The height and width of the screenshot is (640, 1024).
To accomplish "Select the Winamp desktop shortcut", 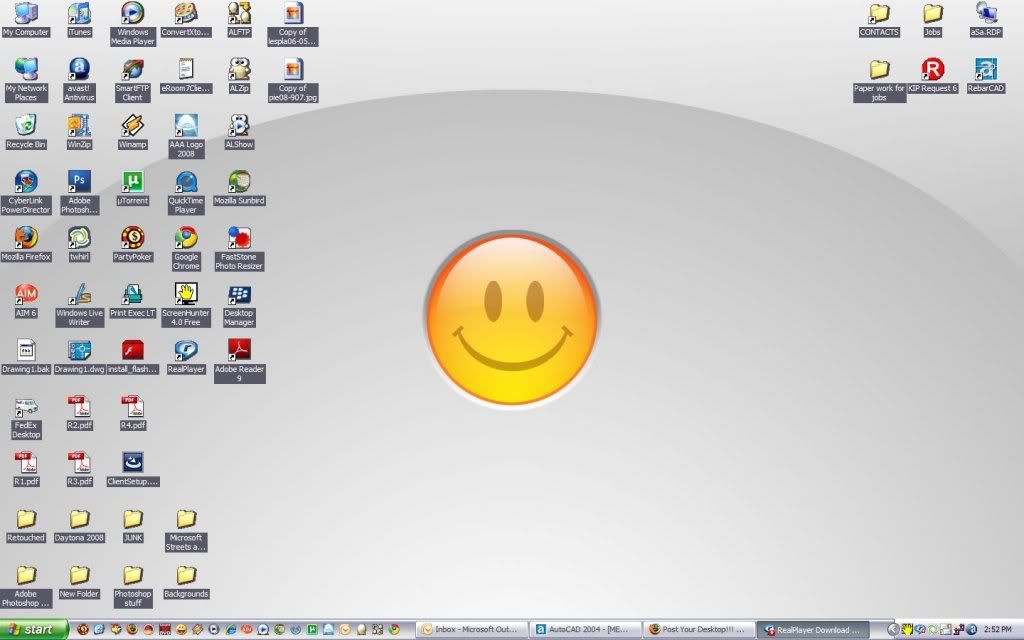I will pos(133,132).
